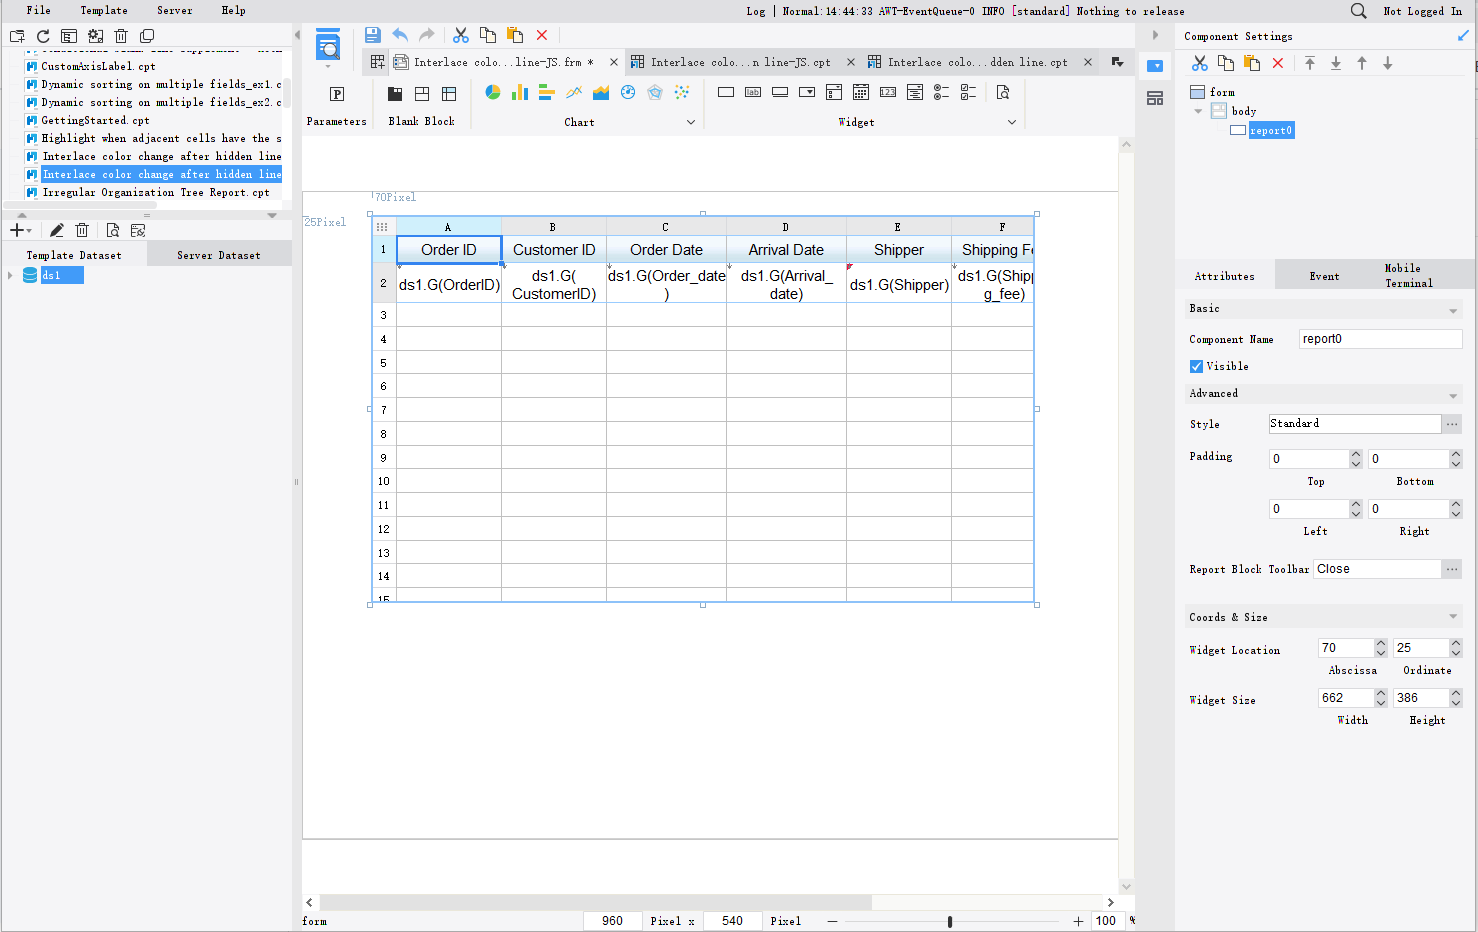1478x932 pixels.
Task: Click the Component Name input field
Action: 1380,339
